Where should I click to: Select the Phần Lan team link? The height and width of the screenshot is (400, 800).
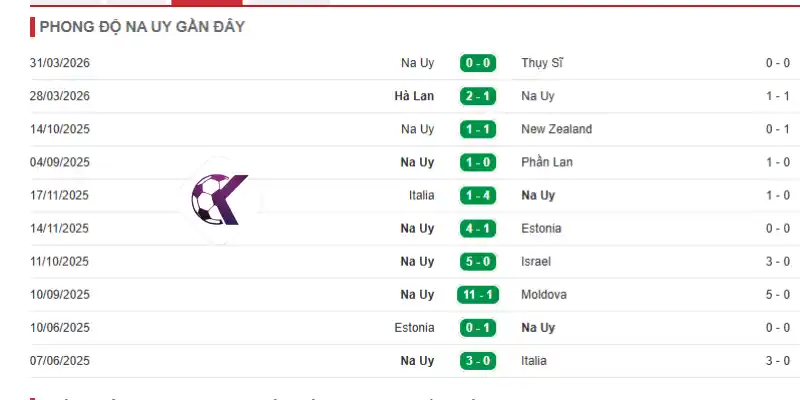pyautogui.click(x=547, y=162)
